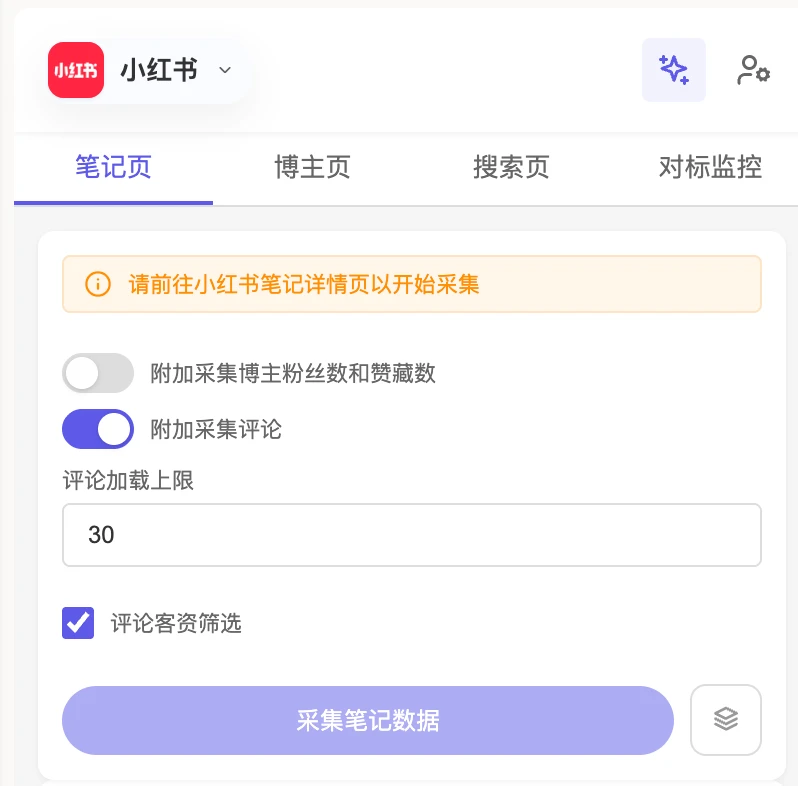Click the stacked layers icon button
798x786 pixels.
(725, 719)
